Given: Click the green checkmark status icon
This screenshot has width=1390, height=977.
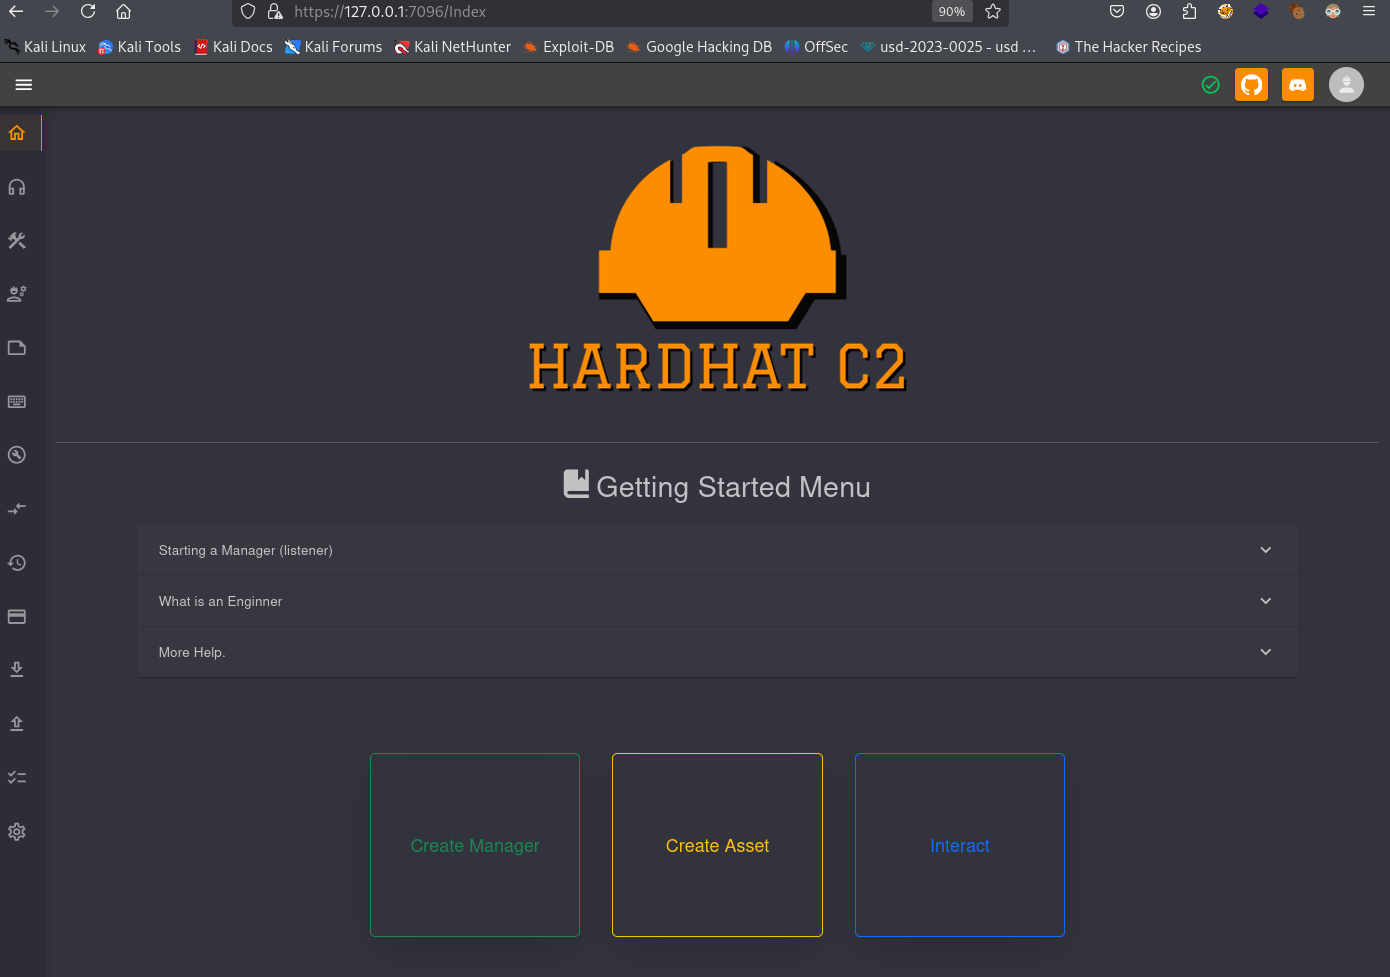Looking at the screenshot, I should pyautogui.click(x=1211, y=85).
